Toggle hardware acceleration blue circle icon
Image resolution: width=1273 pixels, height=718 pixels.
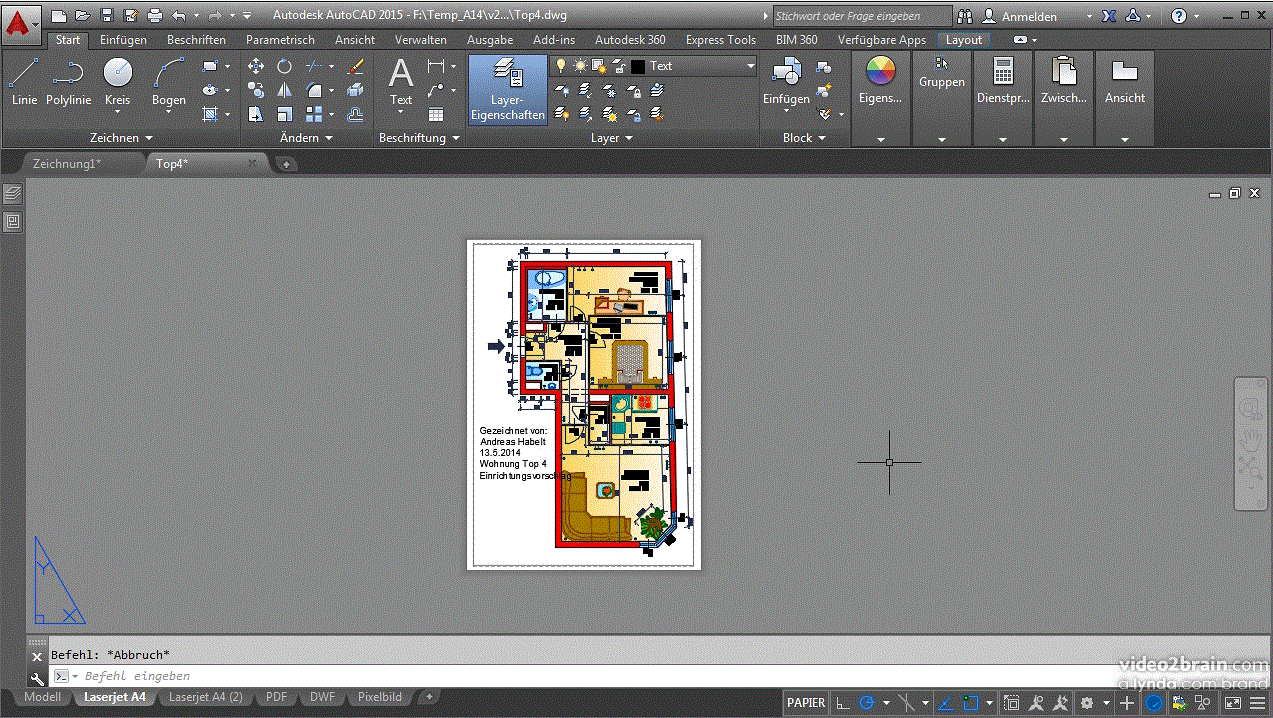tap(1153, 703)
